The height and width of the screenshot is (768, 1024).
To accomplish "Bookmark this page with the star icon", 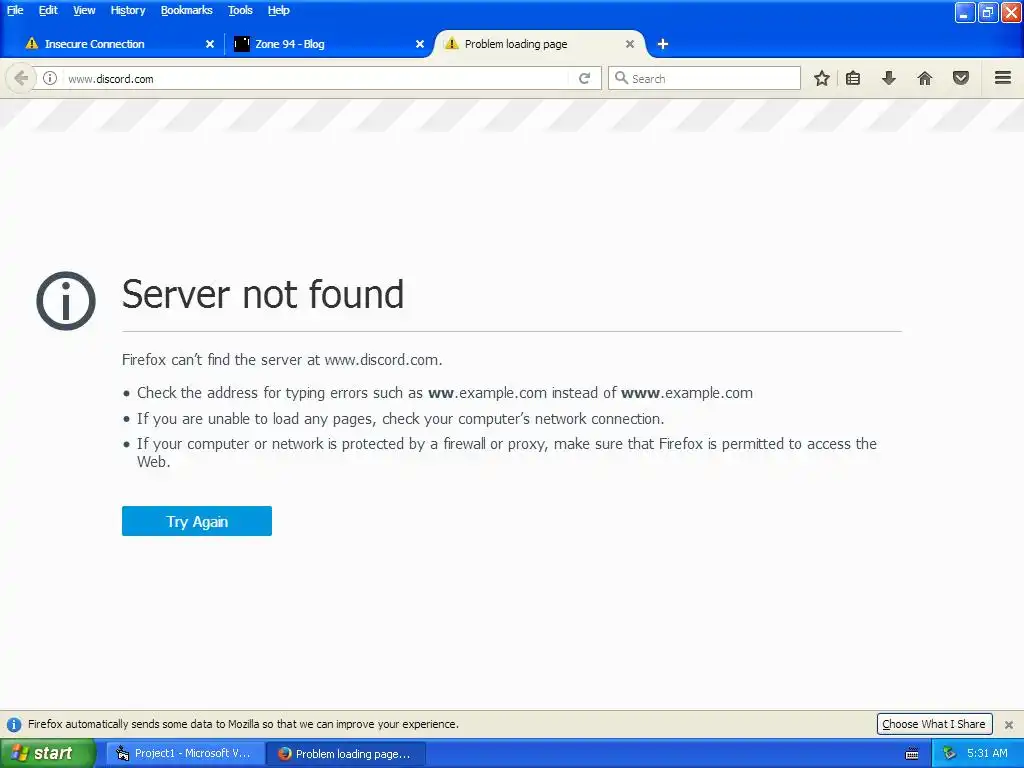I will 822,78.
